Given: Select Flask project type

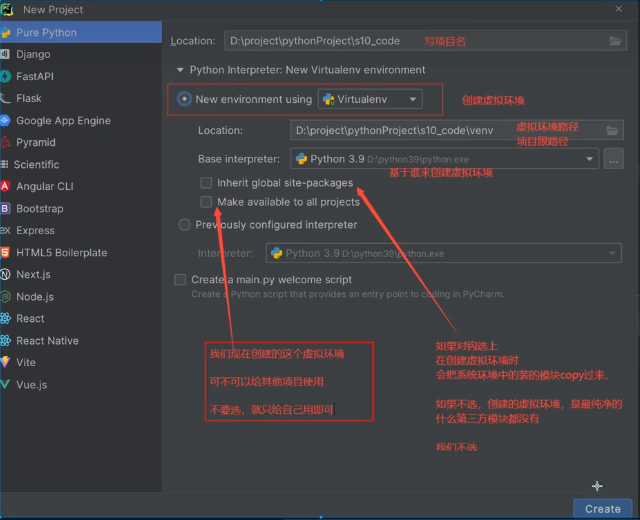Looking at the screenshot, I should [81, 98].
